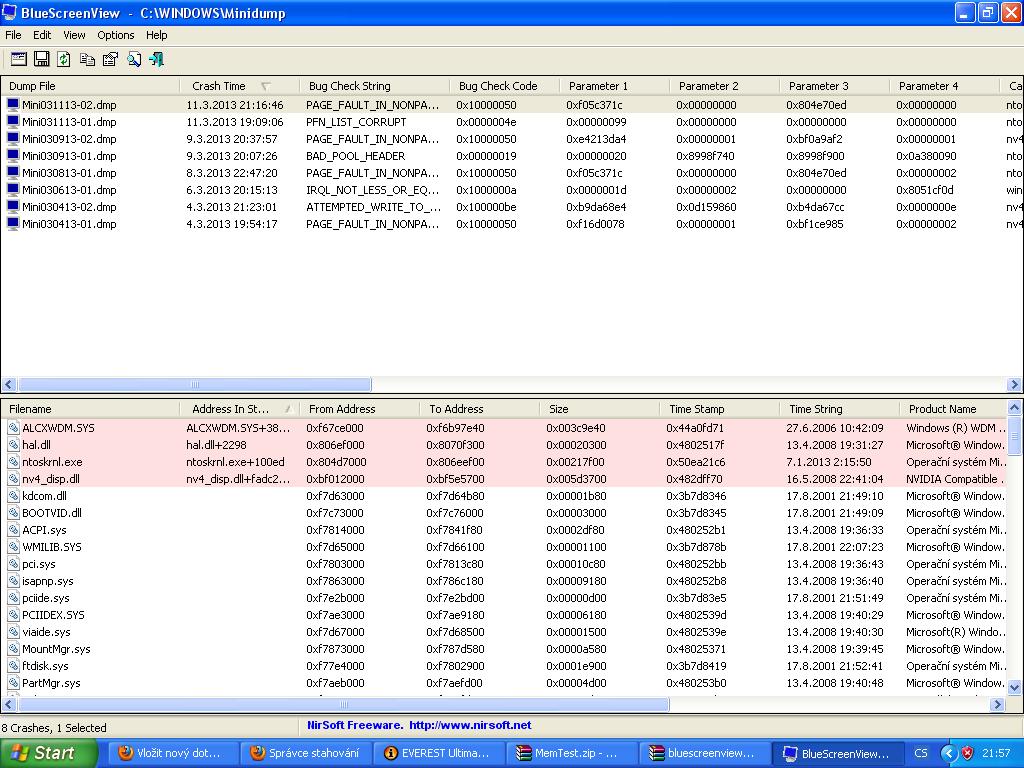Switch to the Správce stahování taskbar window
The width and height of the screenshot is (1024, 768).
pyautogui.click(x=306, y=753)
